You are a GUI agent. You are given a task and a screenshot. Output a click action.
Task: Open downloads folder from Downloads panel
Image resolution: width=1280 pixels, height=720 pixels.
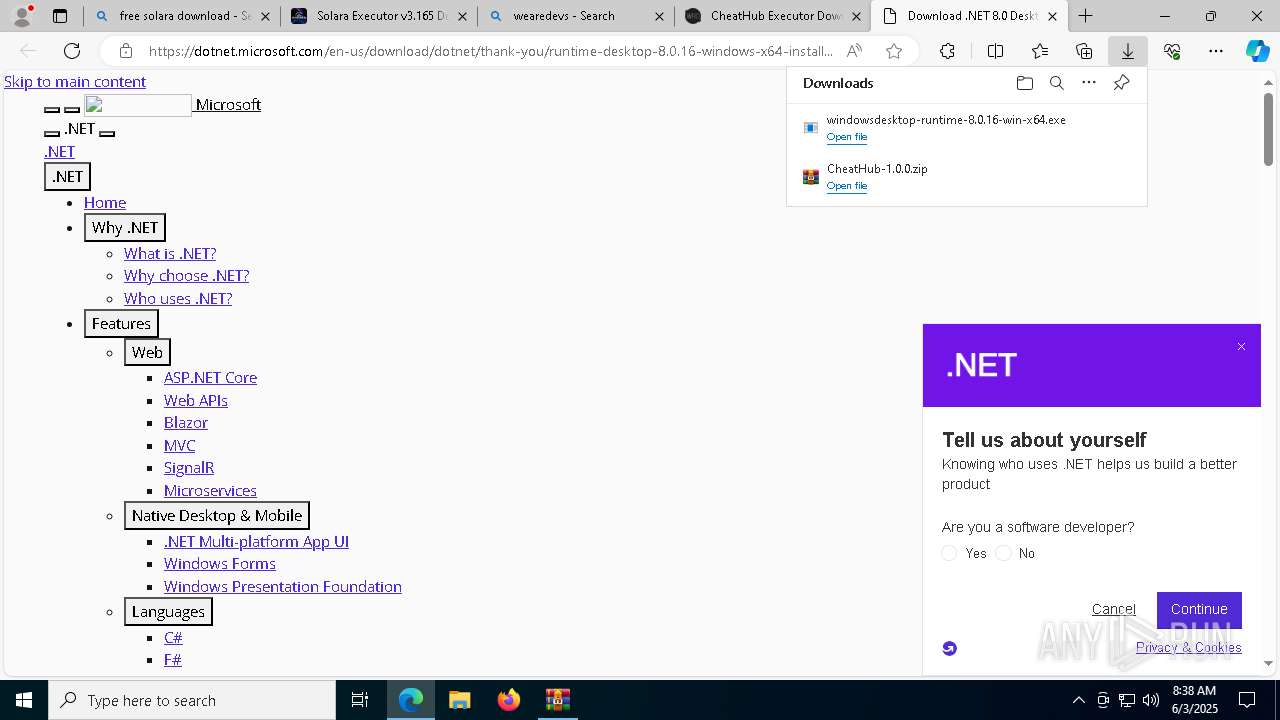[1024, 83]
